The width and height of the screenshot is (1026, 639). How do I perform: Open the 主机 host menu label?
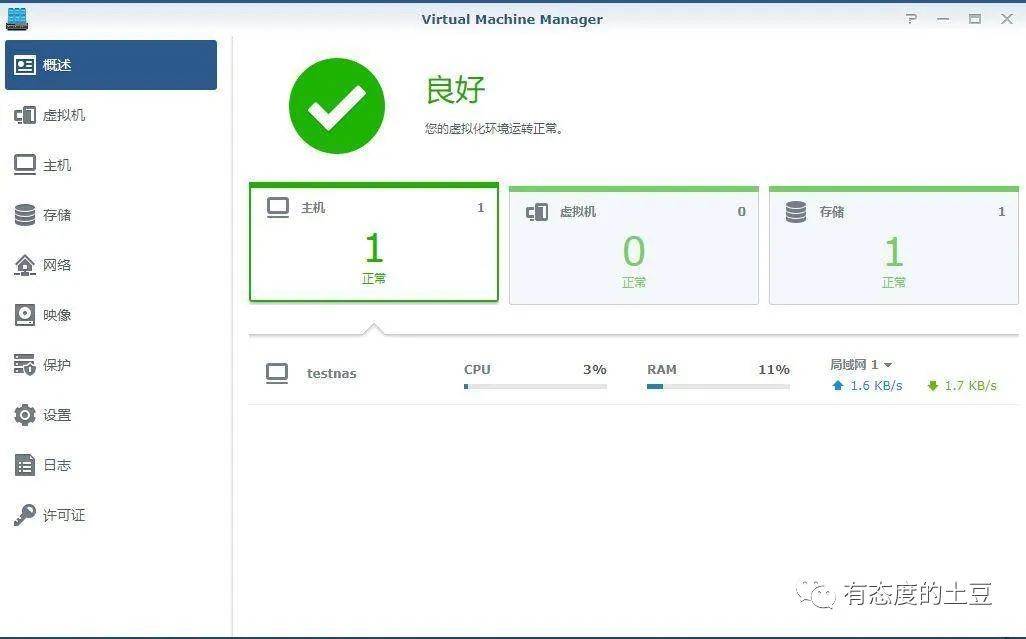57,165
